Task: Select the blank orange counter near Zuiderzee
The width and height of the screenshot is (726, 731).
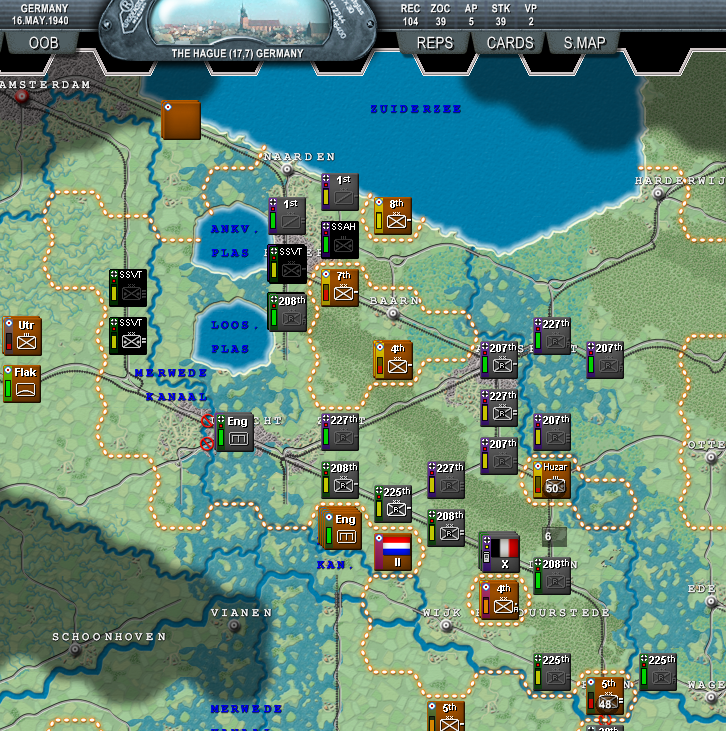Action: click(x=181, y=120)
